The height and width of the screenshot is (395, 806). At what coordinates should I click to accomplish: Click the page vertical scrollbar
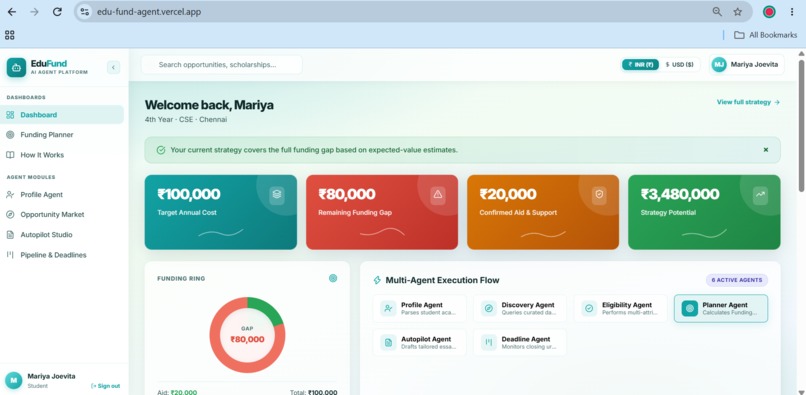click(x=801, y=126)
